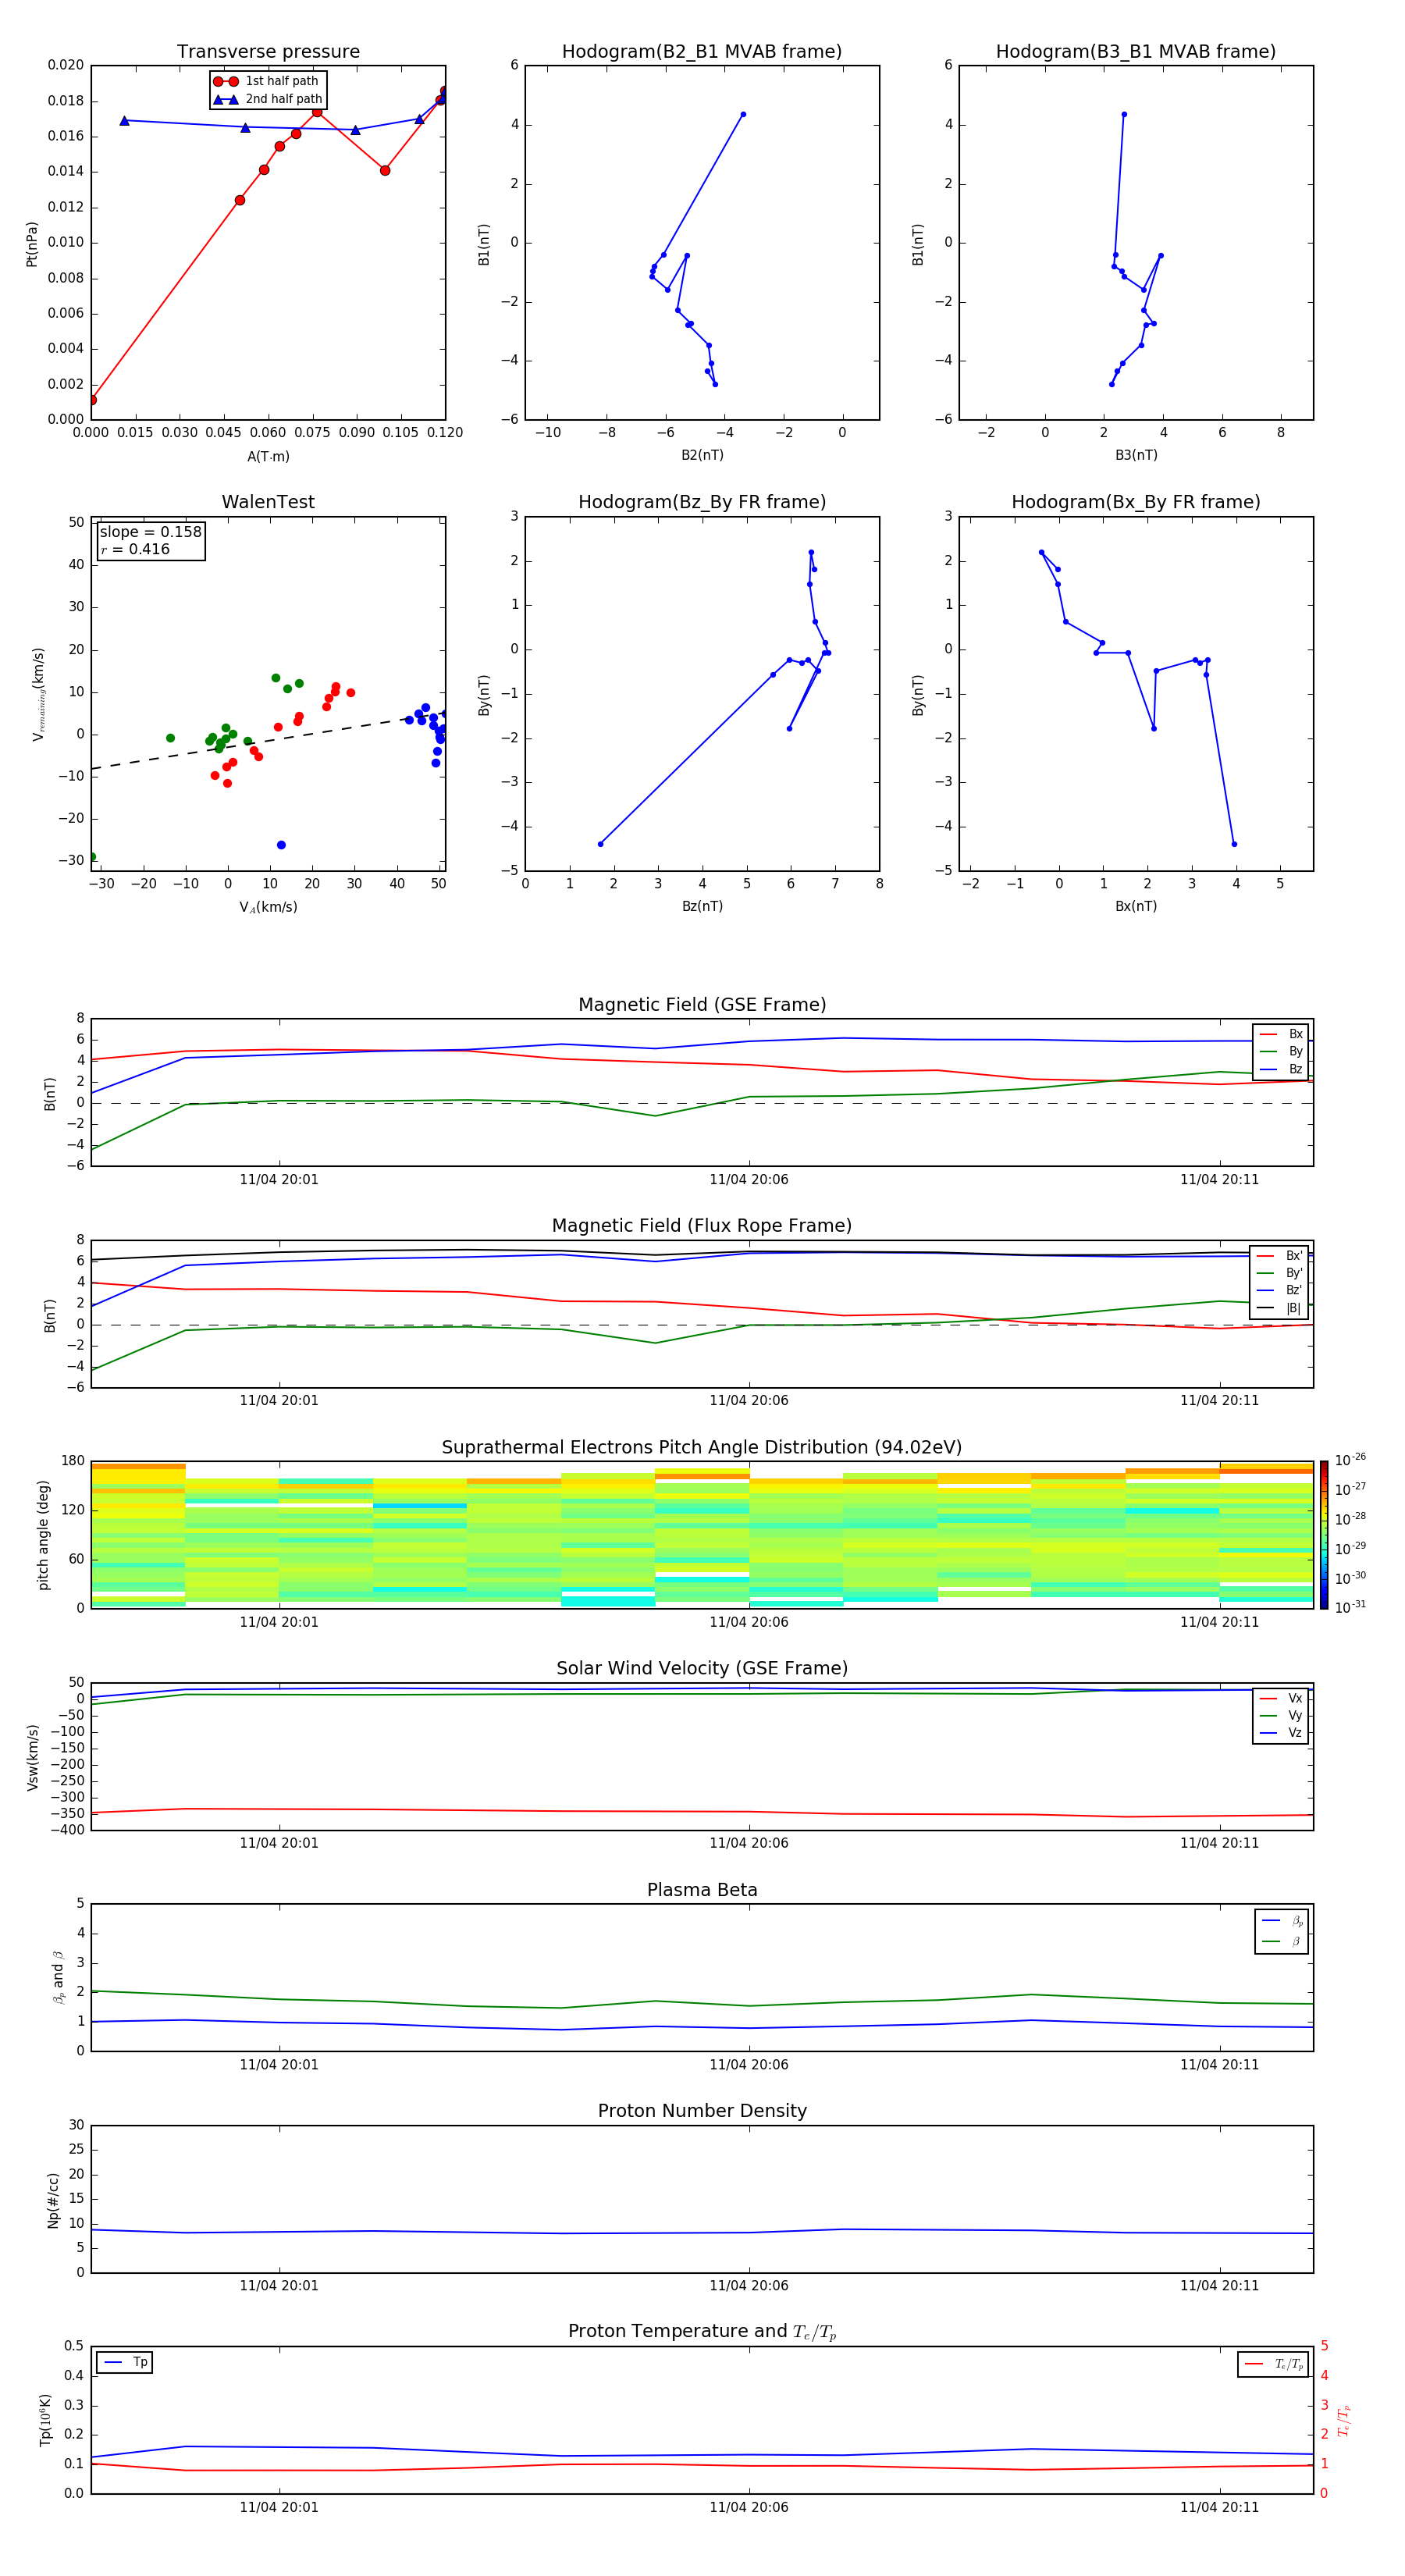The width and height of the screenshot is (1405, 2576).
Task: Click the 'Np(#/cc)' axis label
Action: pyautogui.click(x=54, y=2200)
